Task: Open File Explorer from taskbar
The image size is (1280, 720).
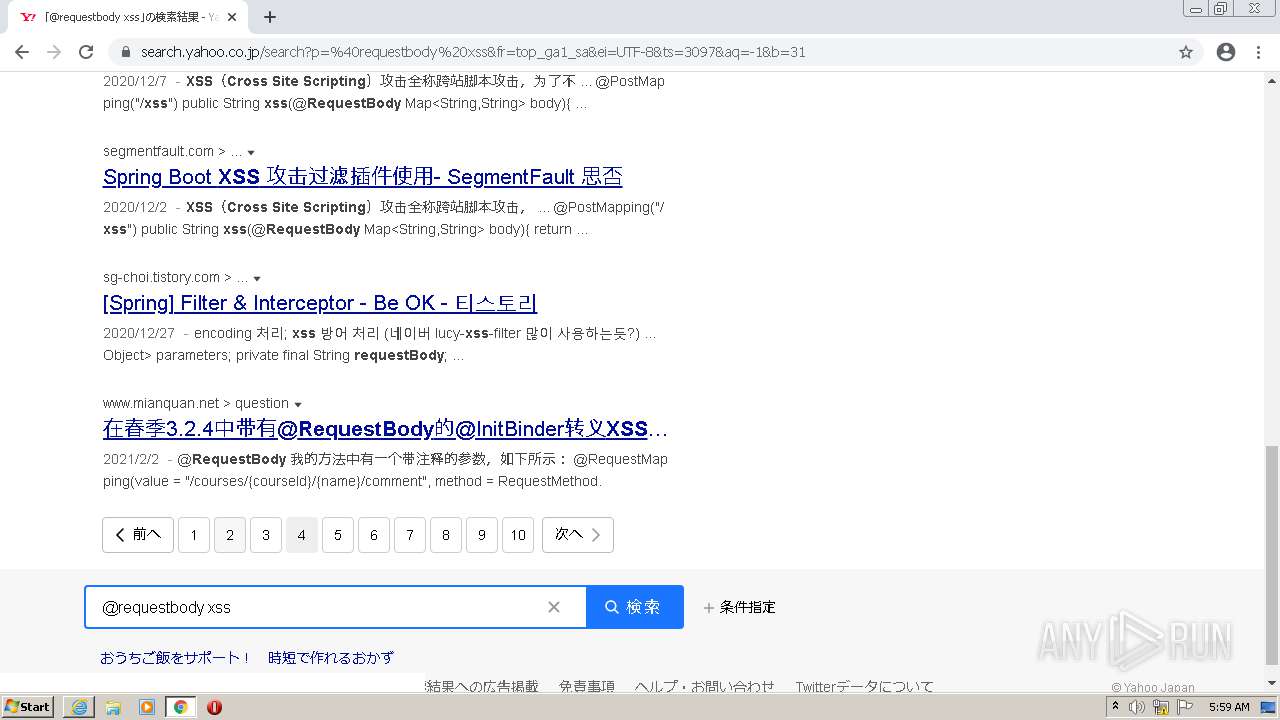Action: [113, 707]
